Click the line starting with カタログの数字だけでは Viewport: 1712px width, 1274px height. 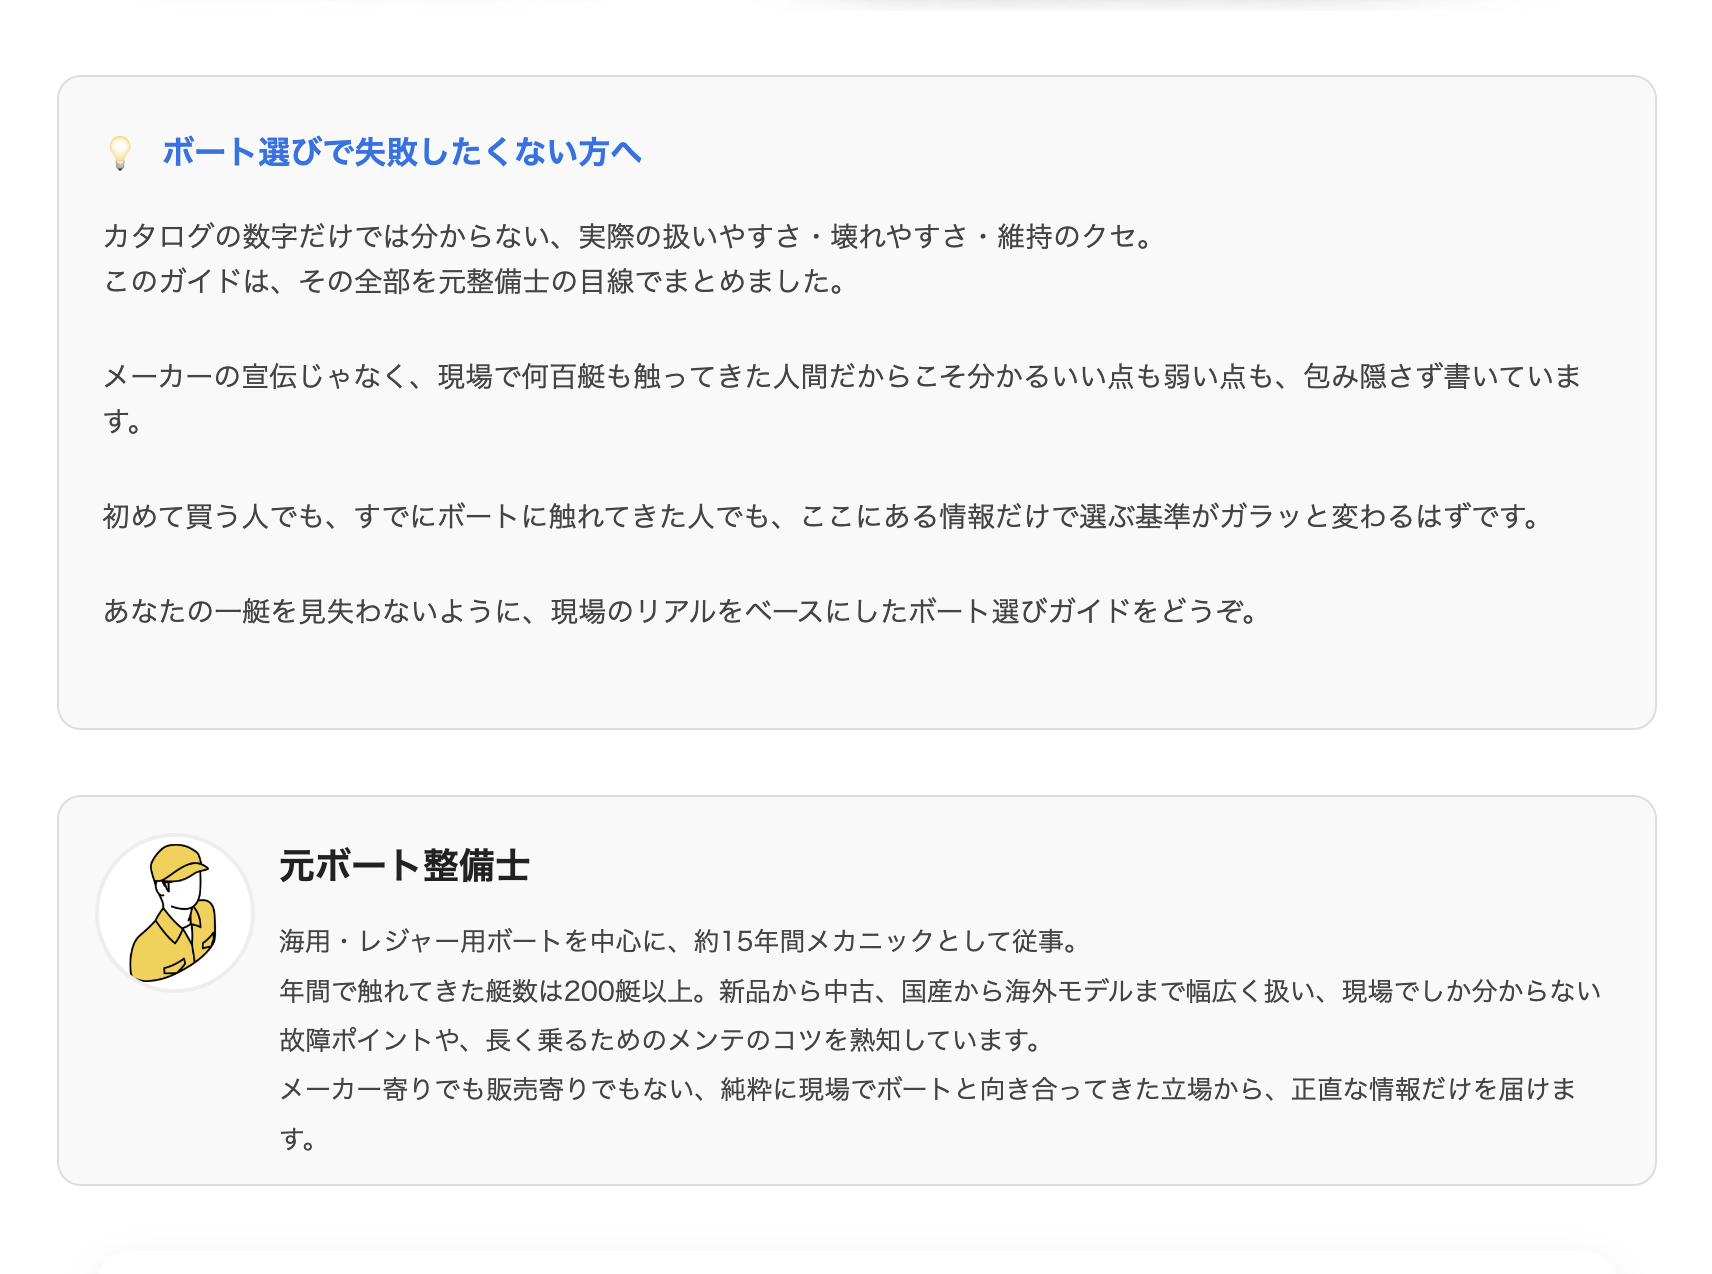coord(630,237)
